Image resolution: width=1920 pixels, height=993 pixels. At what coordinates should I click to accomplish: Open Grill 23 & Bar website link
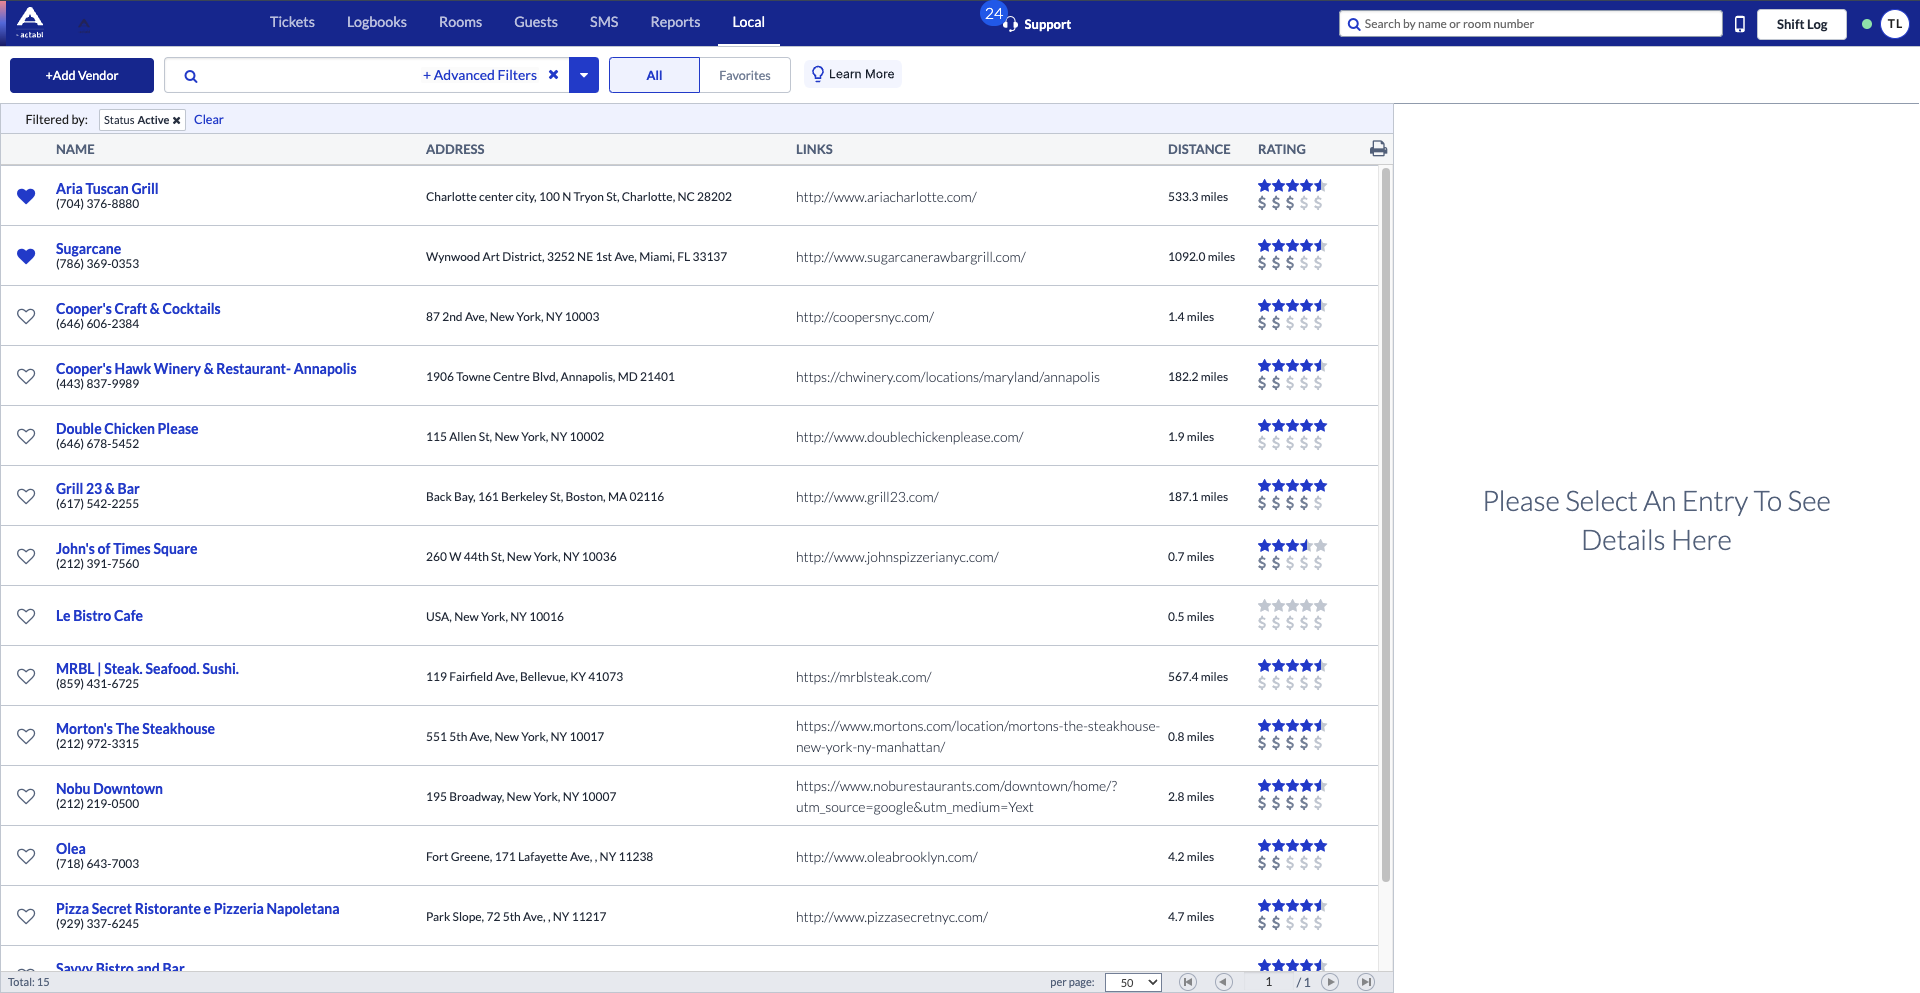tap(867, 497)
